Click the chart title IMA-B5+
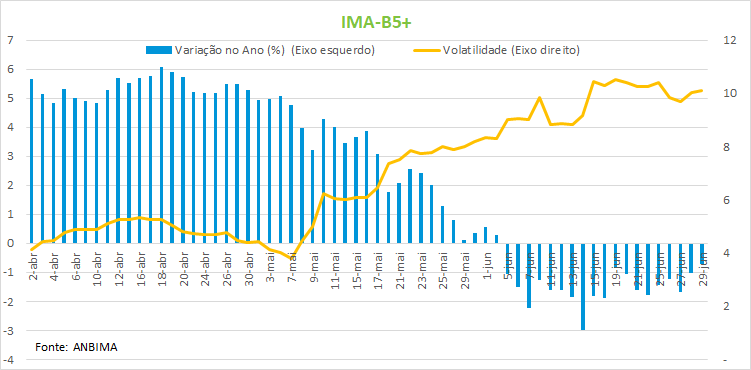The height and width of the screenshot is (370, 751). click(376, 22)
